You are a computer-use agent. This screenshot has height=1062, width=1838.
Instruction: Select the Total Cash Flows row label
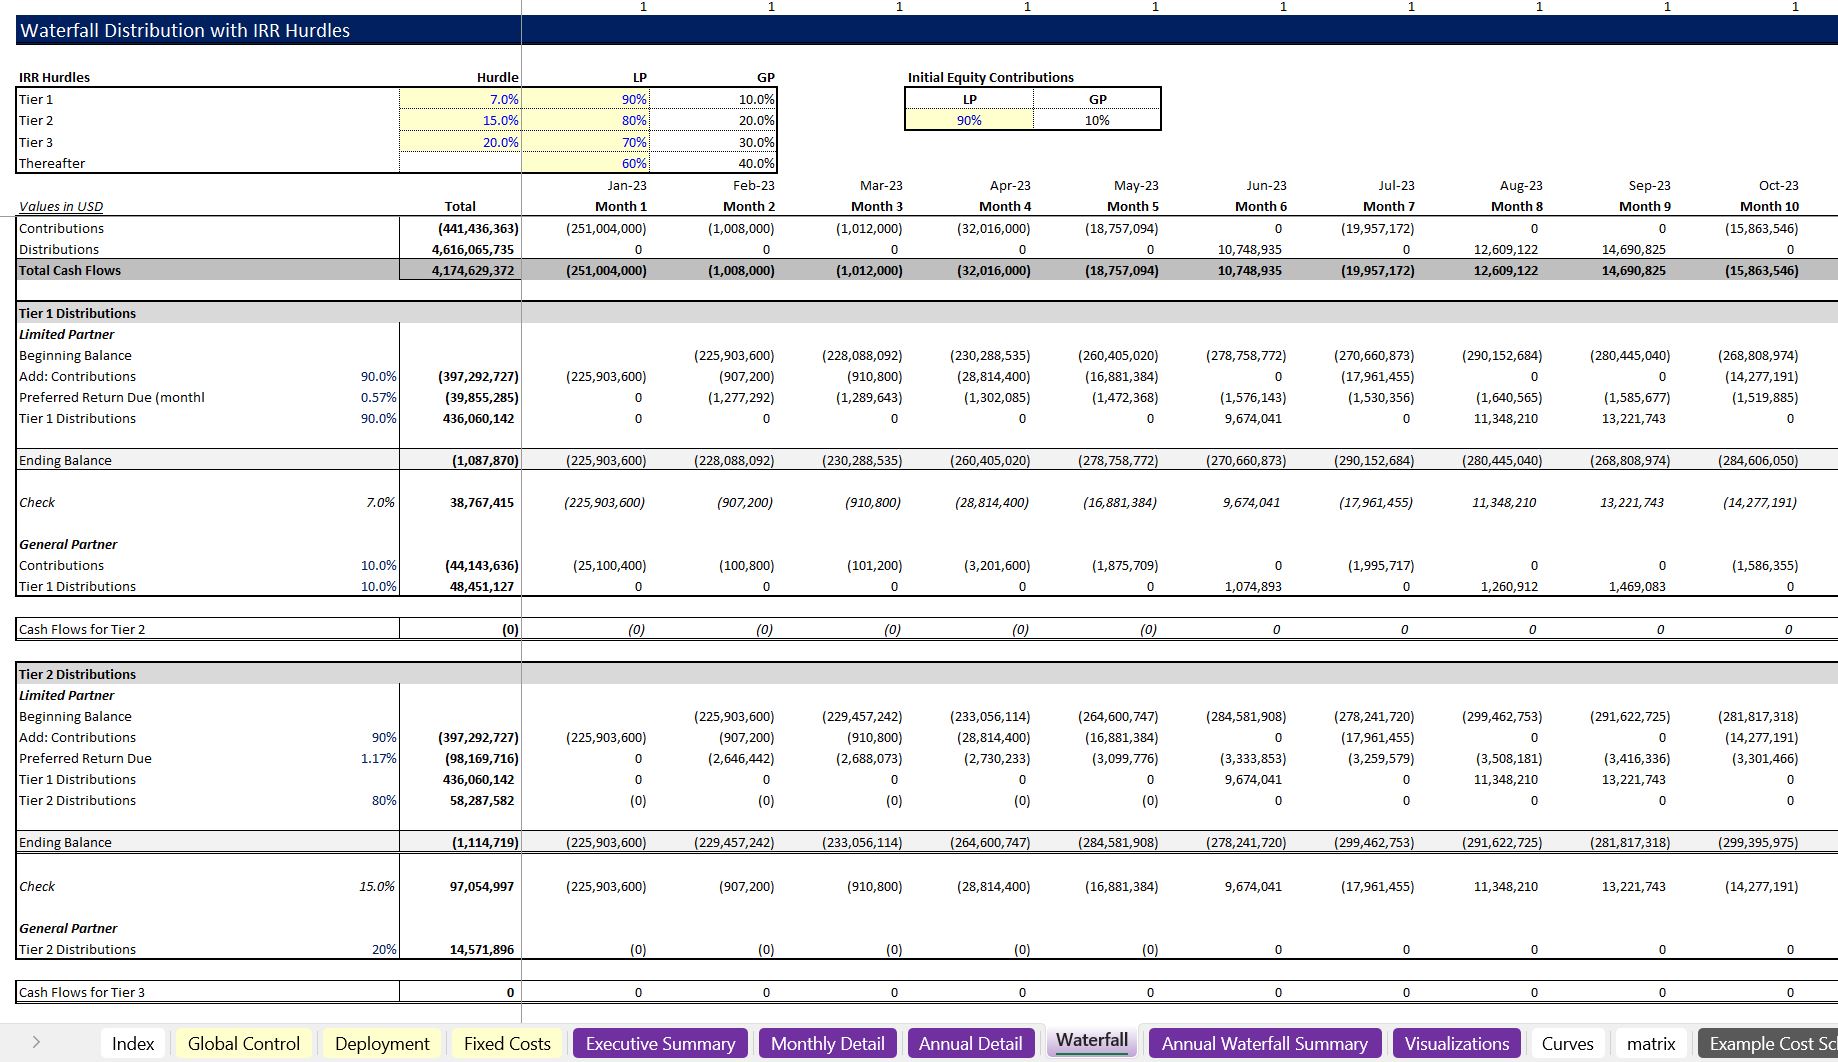tap(68, 270)
